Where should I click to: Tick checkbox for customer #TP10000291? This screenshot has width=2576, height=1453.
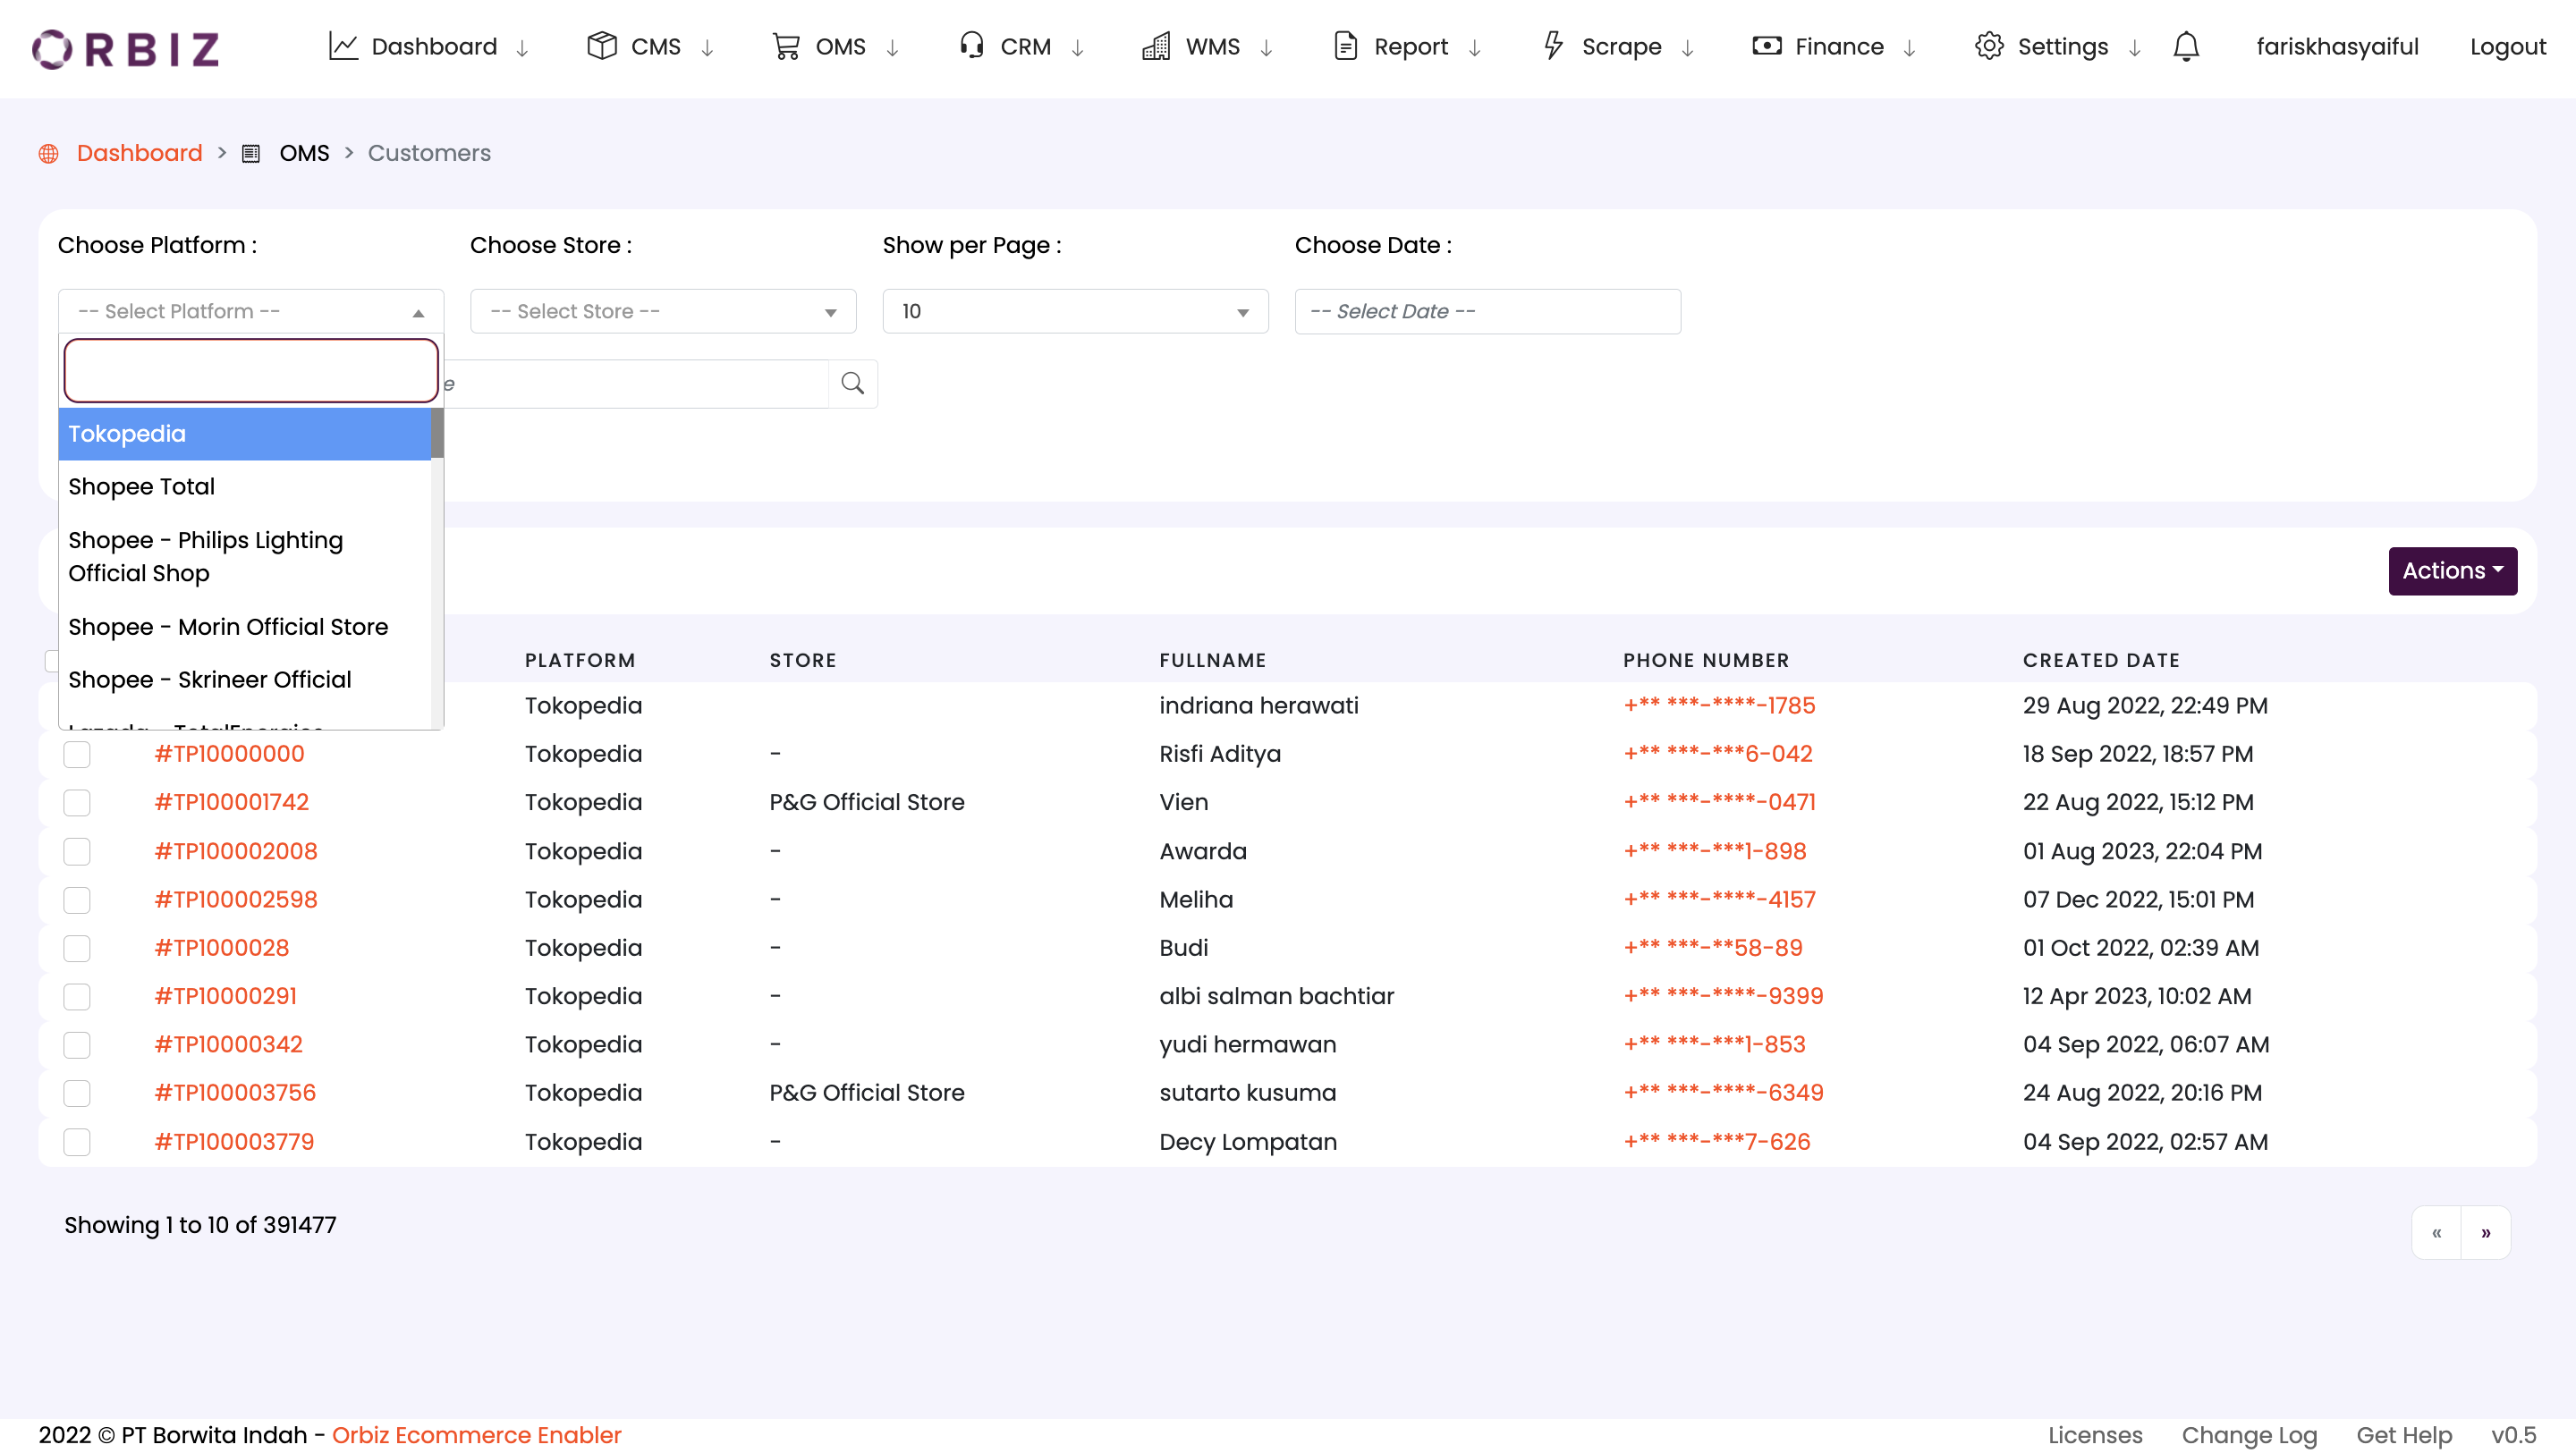(77, 997)
